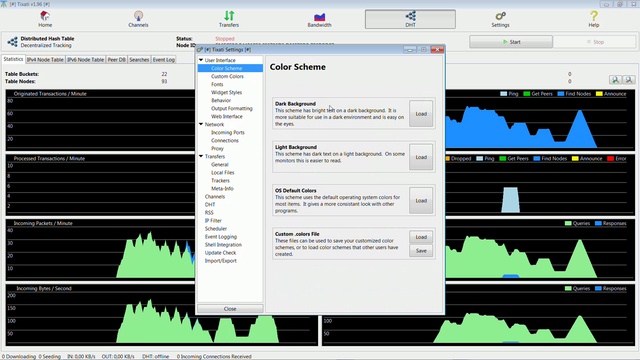Open Shell Integration settings item

(x=223, y=245)
